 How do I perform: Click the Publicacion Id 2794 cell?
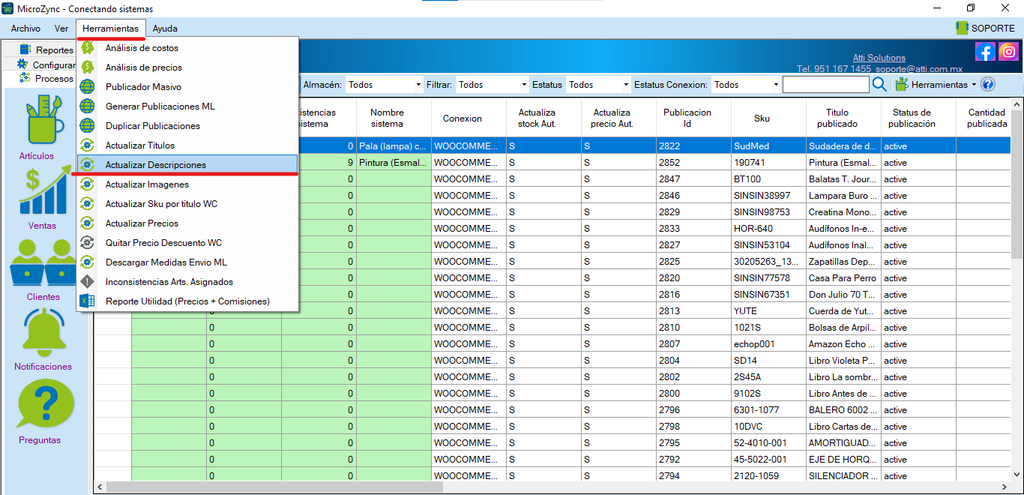[x=694, y=476]
